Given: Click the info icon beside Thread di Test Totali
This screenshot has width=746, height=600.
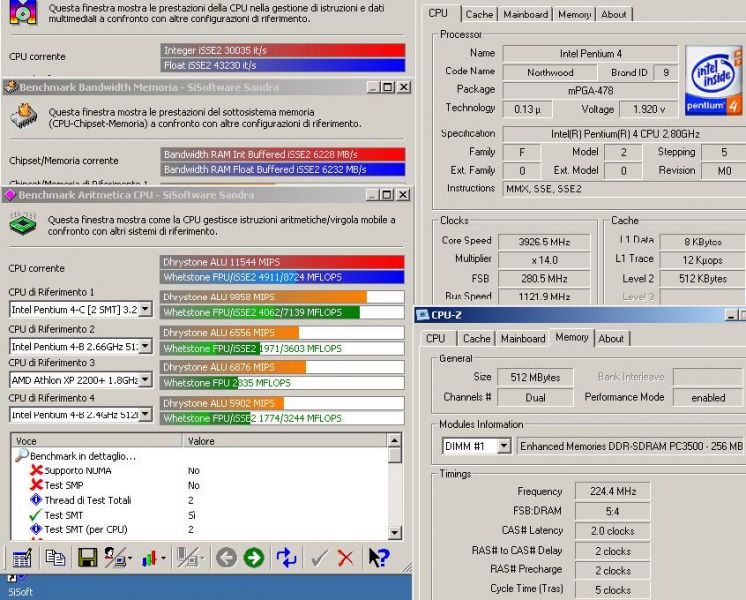Looking at the screenshot, I should coord(36,500).
